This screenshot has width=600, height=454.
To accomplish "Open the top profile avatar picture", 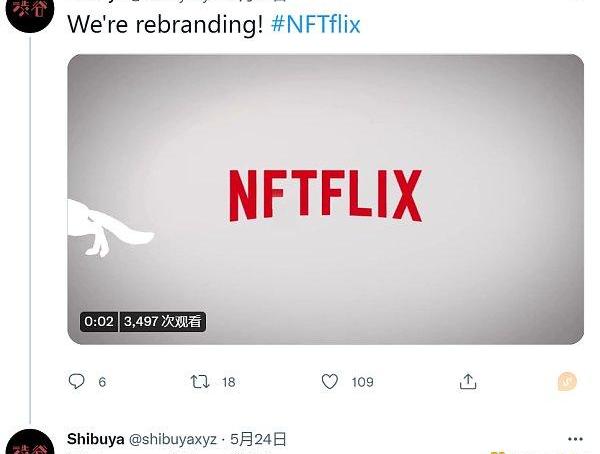I will coord(30,12).
